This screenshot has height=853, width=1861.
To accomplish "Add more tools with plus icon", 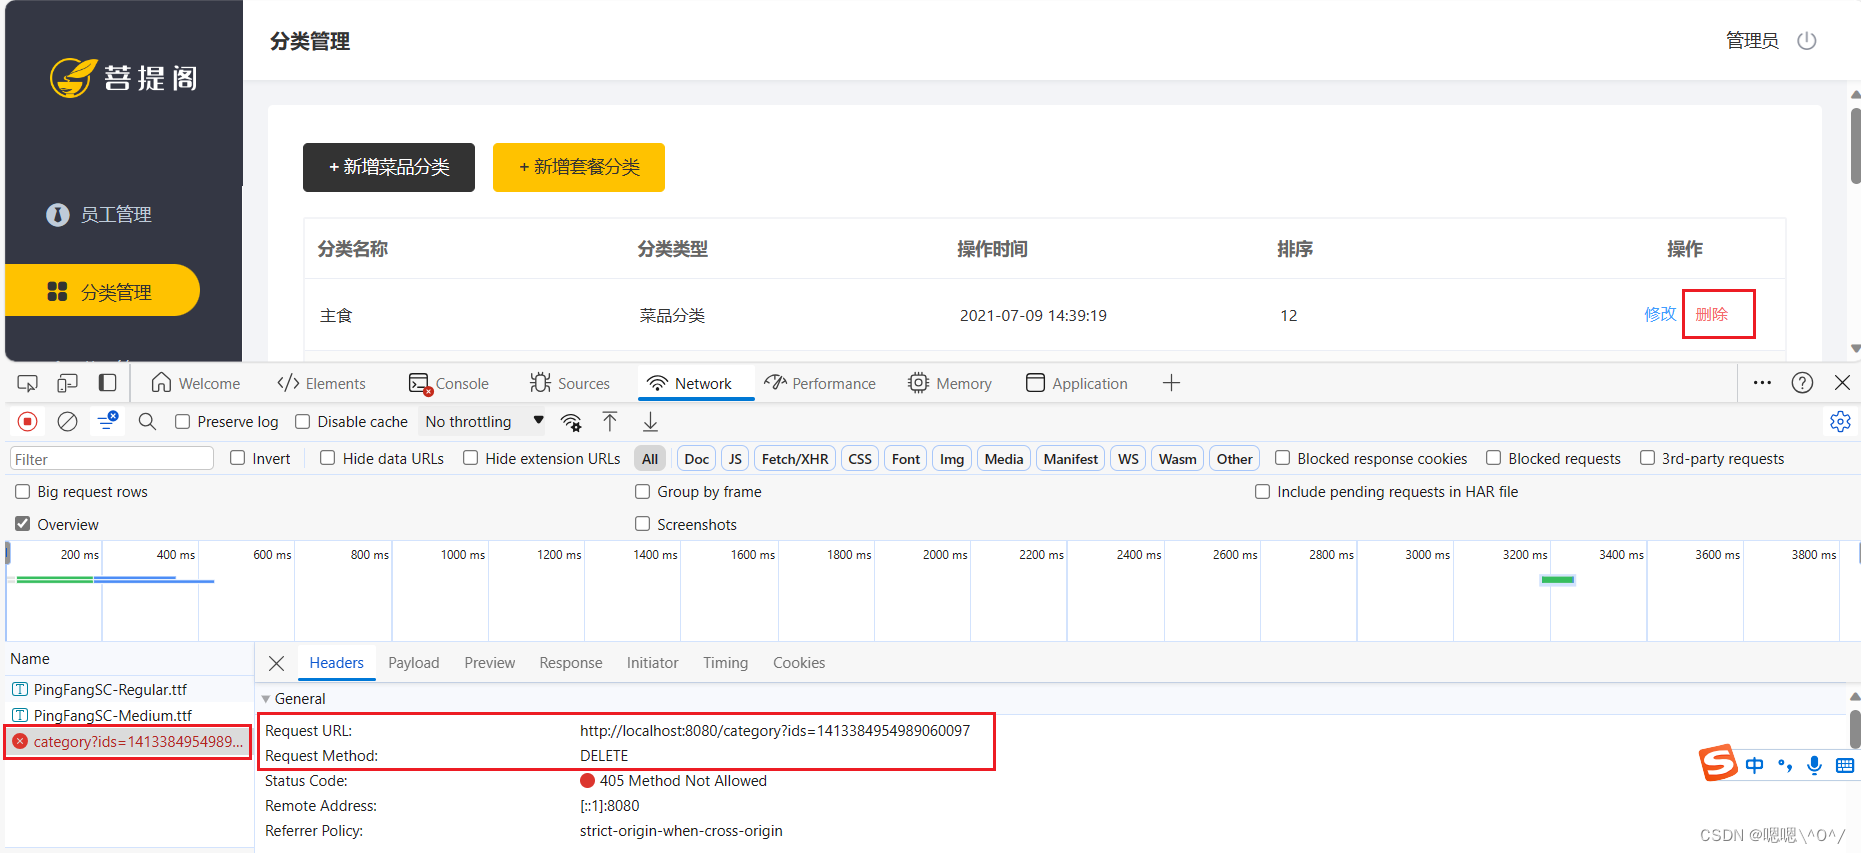I will pos(1171,383).
